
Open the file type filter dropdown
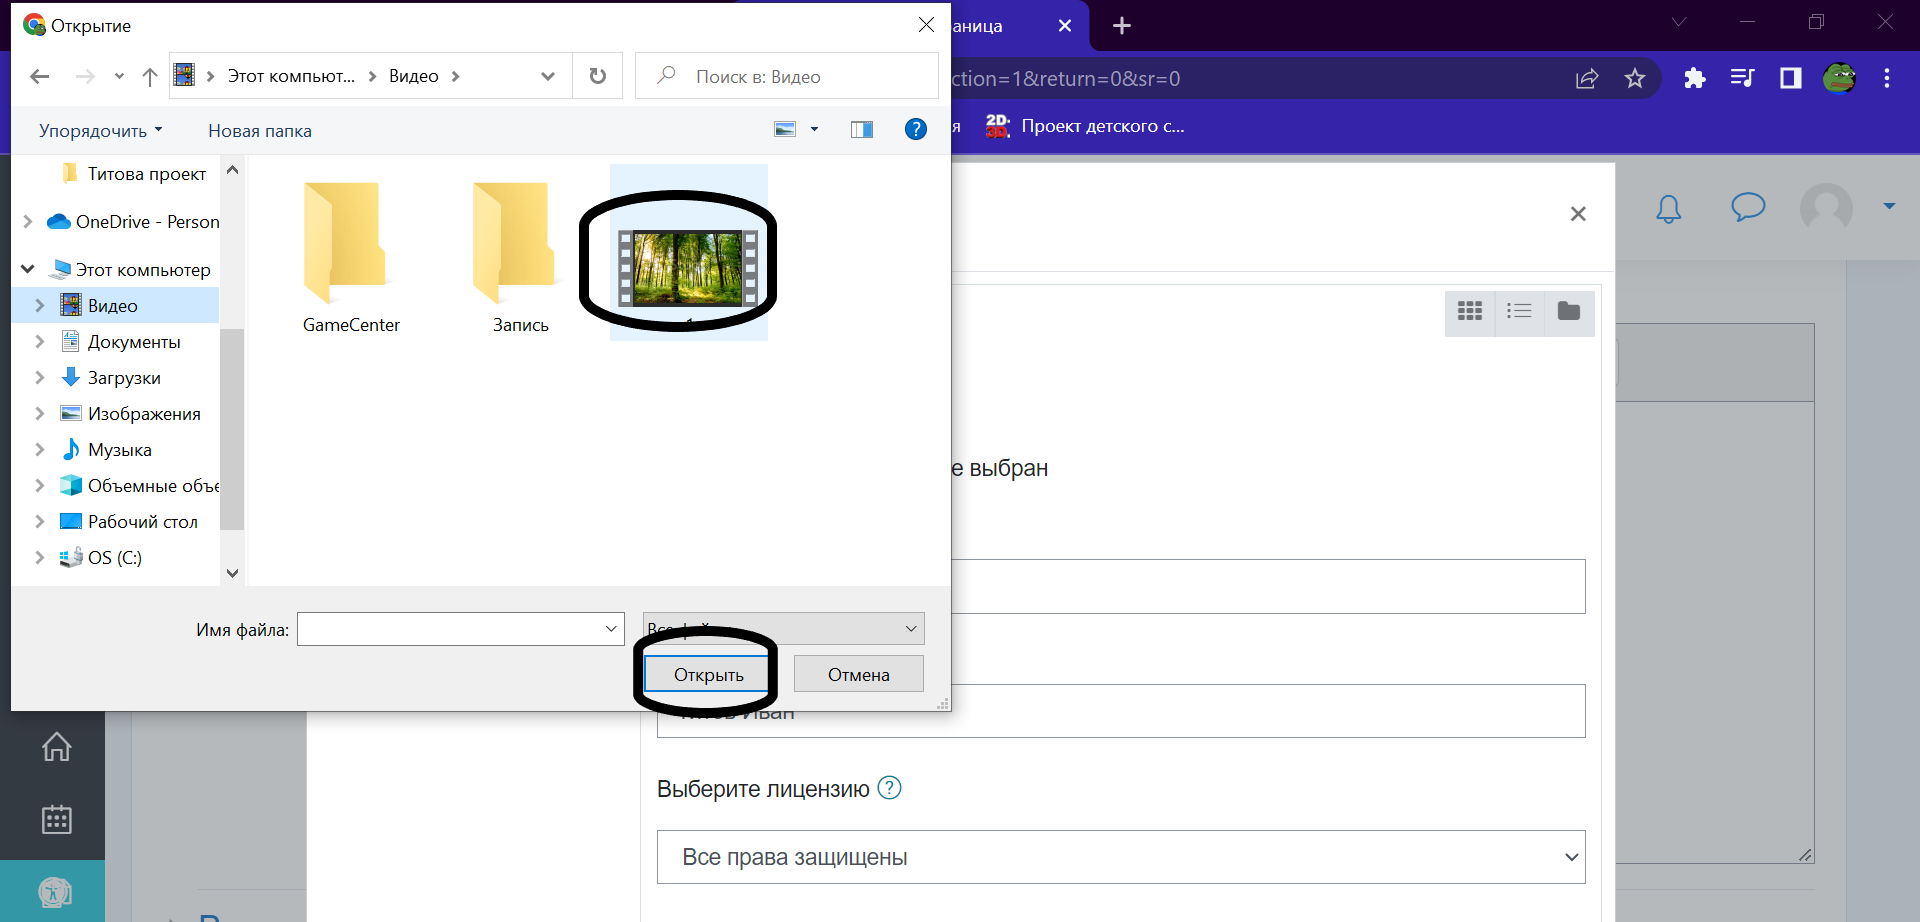pos(783,629)
